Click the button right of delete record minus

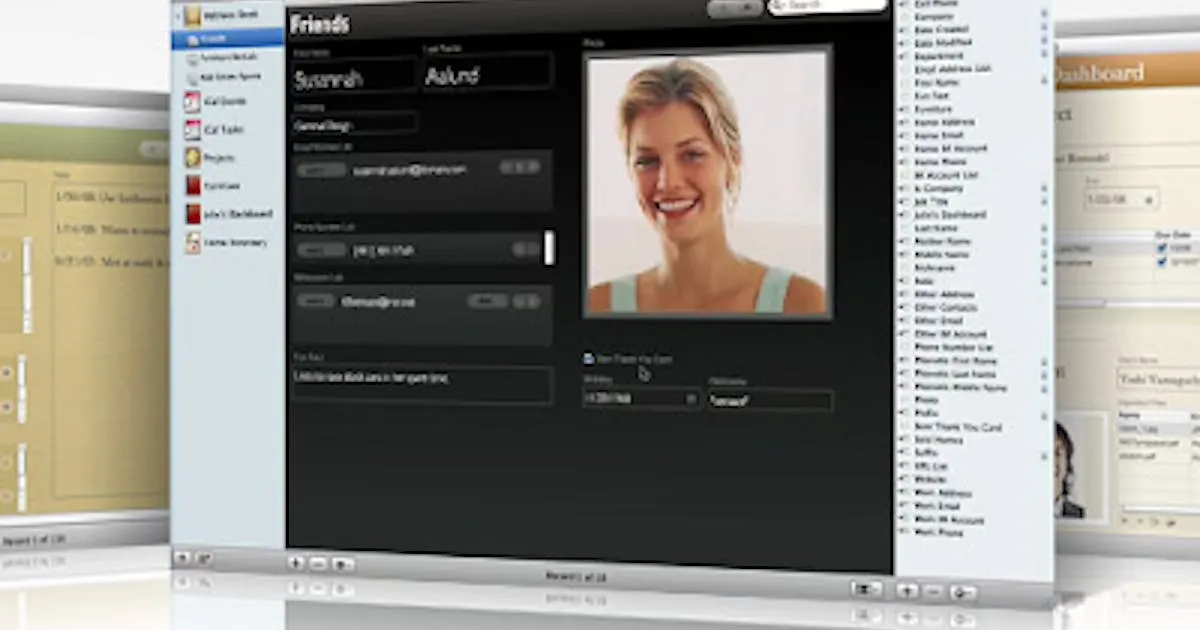(342, 565)
